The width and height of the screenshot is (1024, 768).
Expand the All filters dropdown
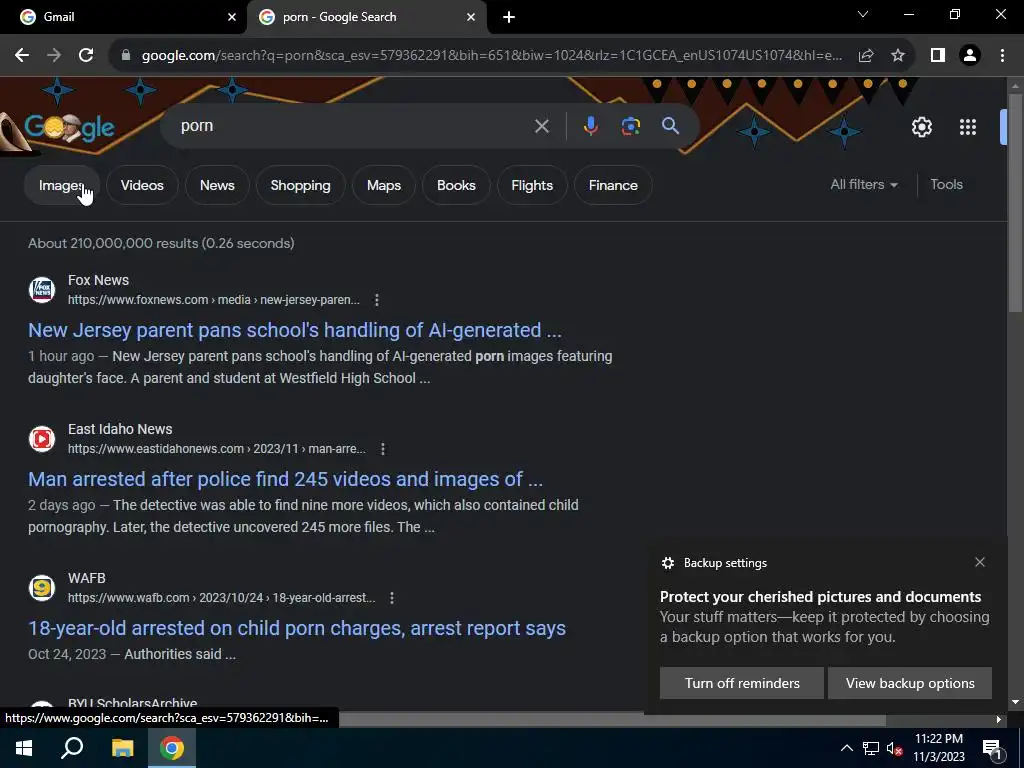(864, 185)
